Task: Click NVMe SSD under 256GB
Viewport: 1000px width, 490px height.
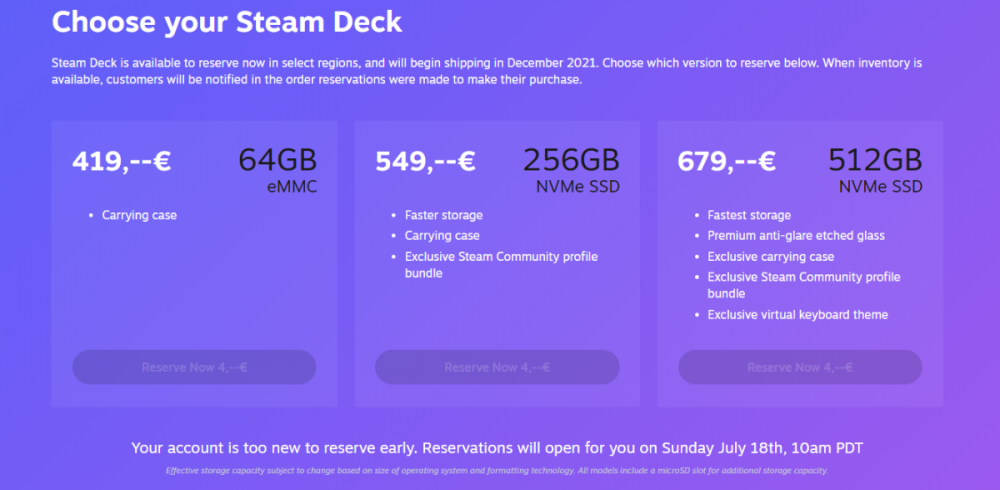Action: 578,187
